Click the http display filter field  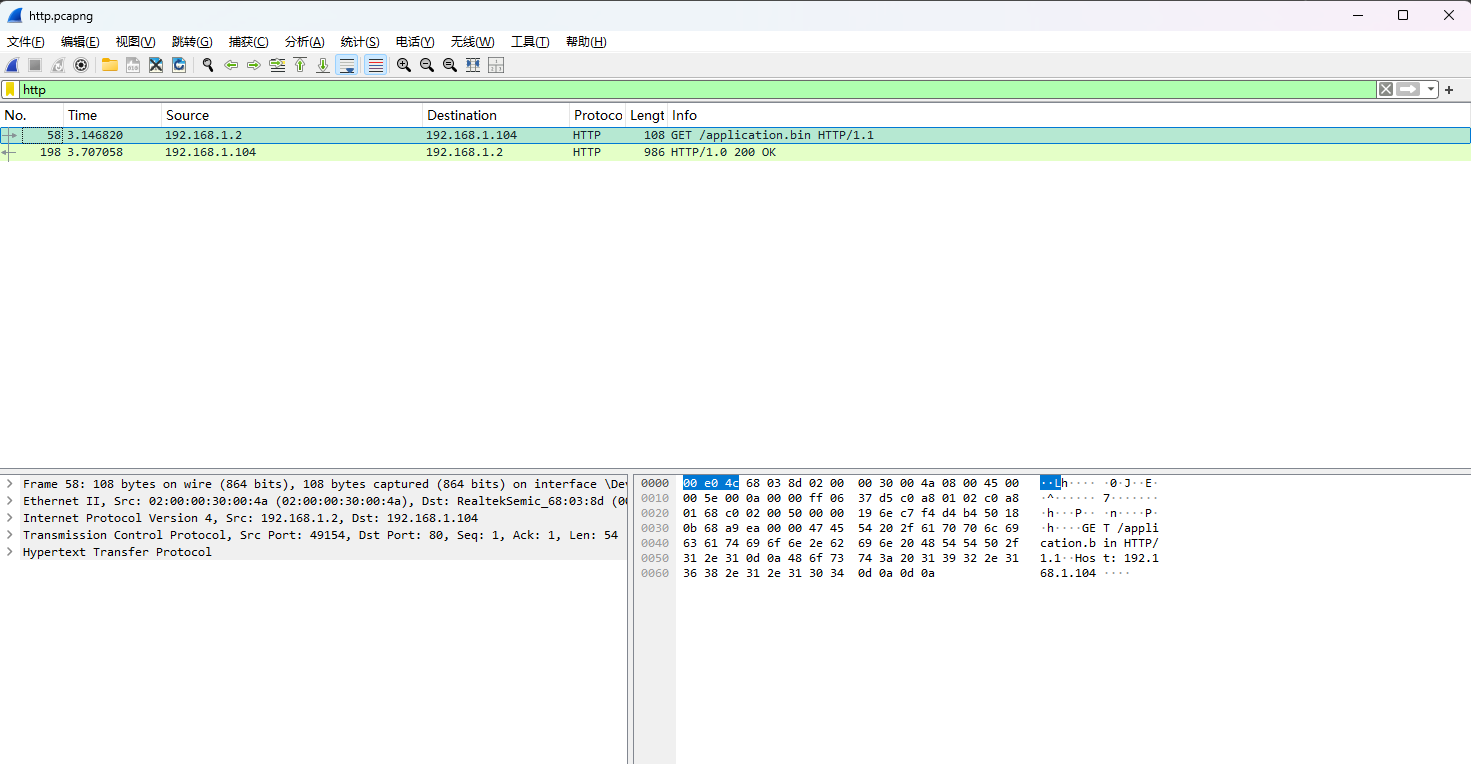[x=698, y=89]
